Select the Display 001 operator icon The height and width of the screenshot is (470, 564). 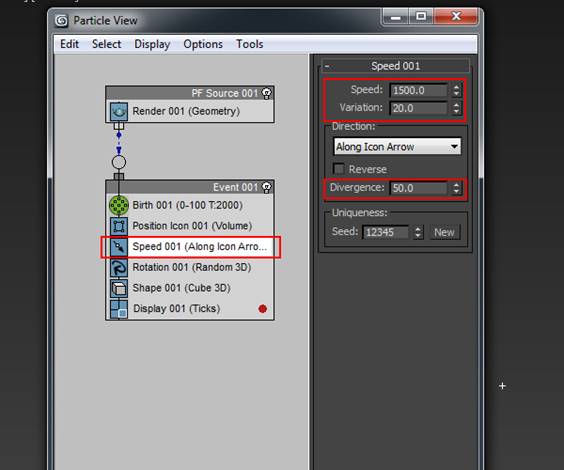[x=119, y=309]
